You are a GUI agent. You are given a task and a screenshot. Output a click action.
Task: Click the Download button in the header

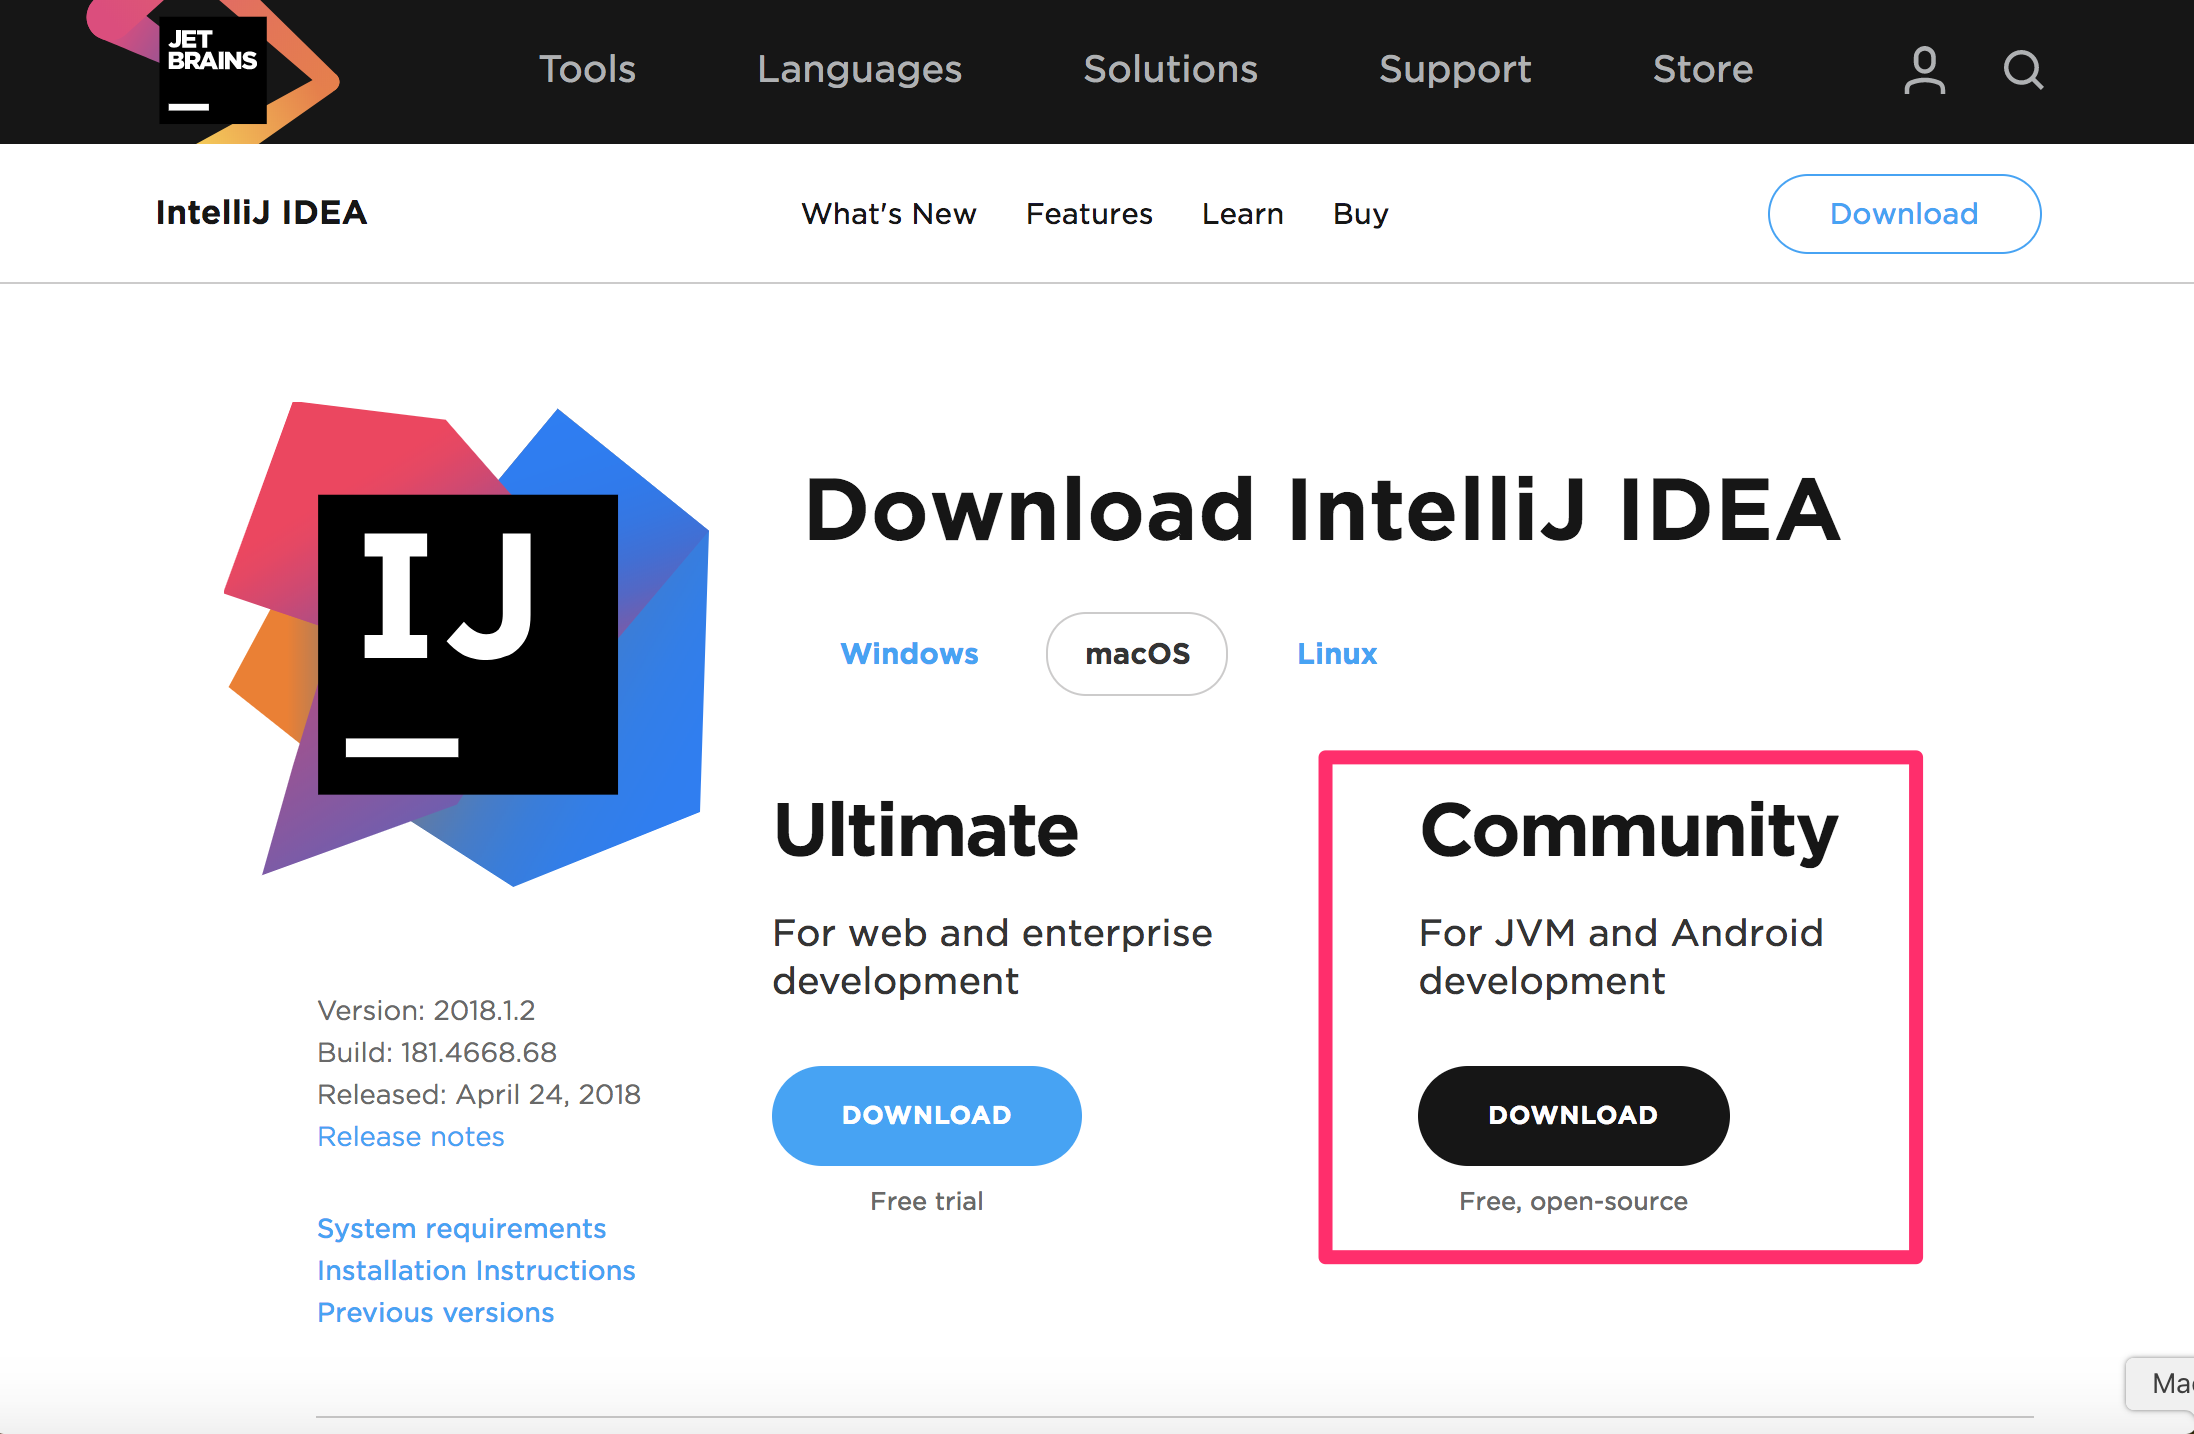pos(1904,213)
